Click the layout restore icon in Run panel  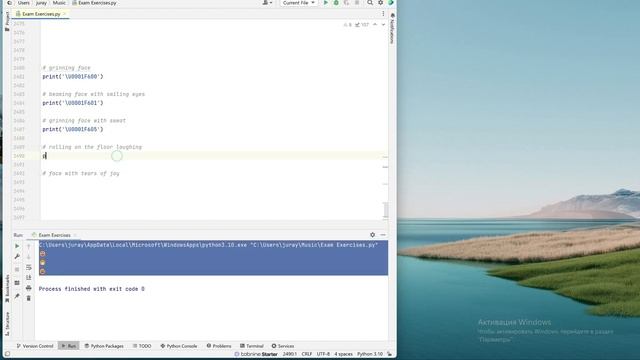click(x=17, y=283)
